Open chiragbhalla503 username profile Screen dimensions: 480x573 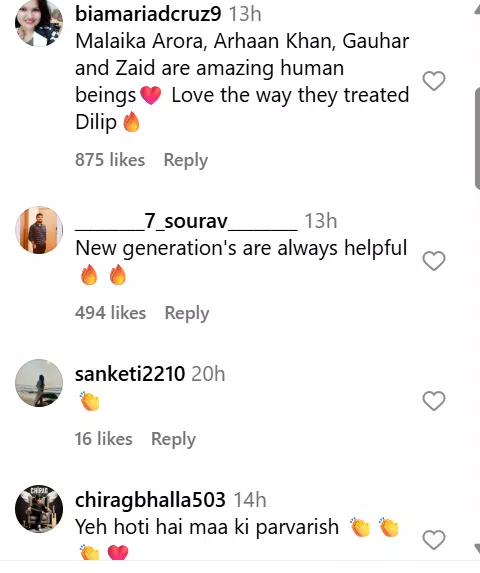pyautogui.click(x=150, y=500)
